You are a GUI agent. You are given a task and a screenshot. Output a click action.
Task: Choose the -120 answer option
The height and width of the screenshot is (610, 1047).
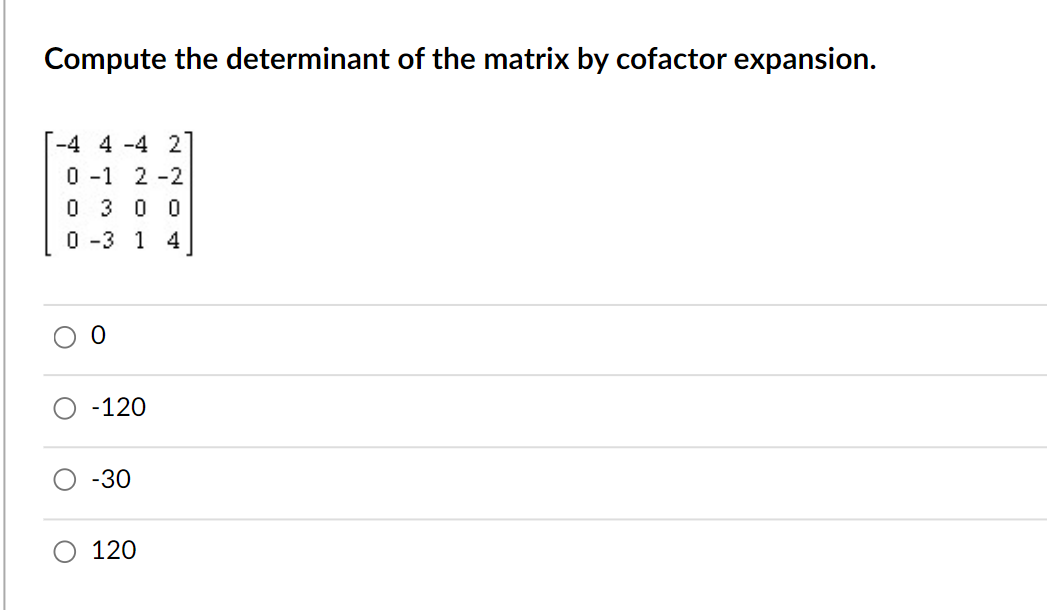[x=64, y=408]
